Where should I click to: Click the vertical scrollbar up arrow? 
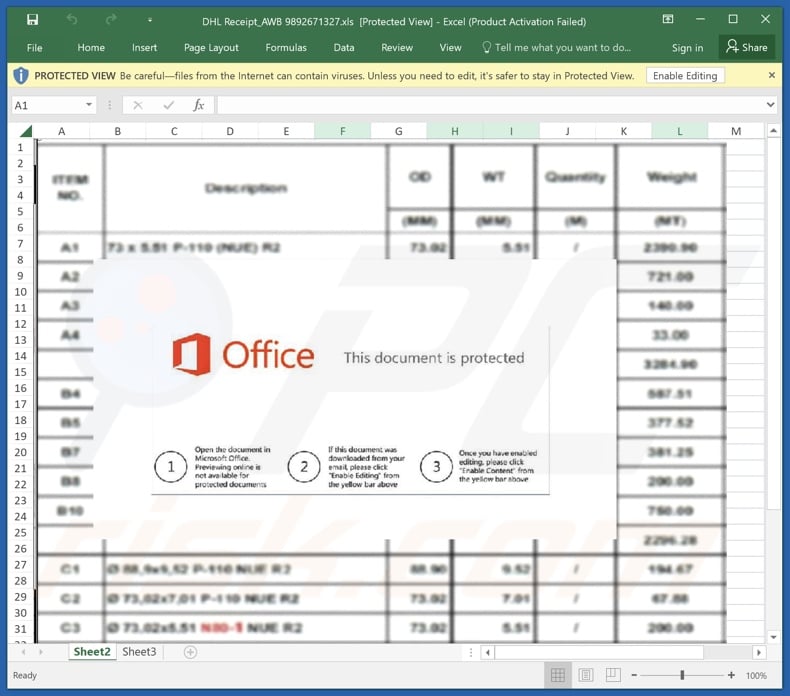[773, 131]
